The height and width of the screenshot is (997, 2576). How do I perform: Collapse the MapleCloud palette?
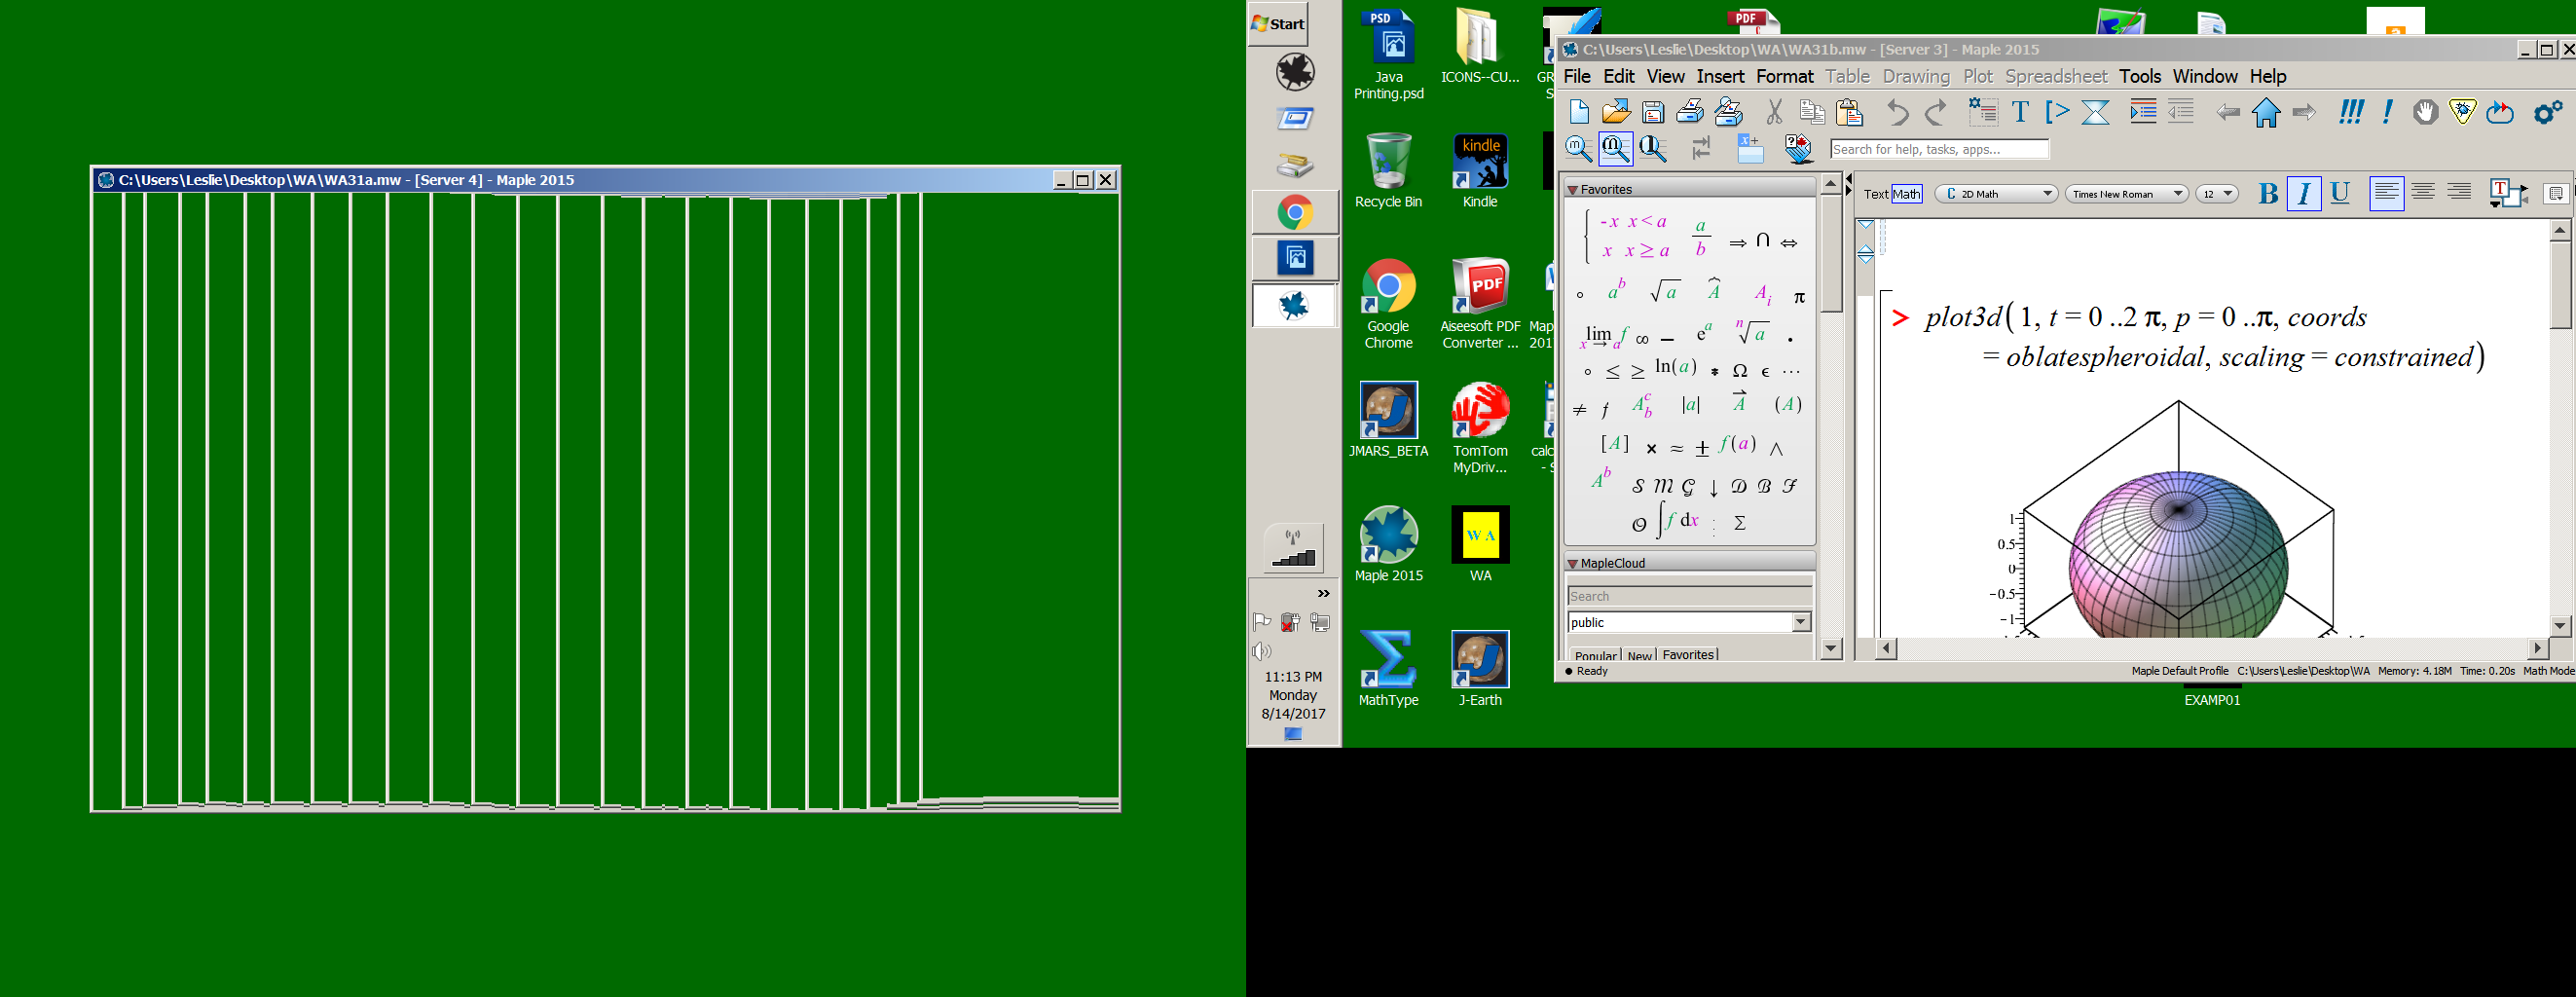(x=1573, y=564)
